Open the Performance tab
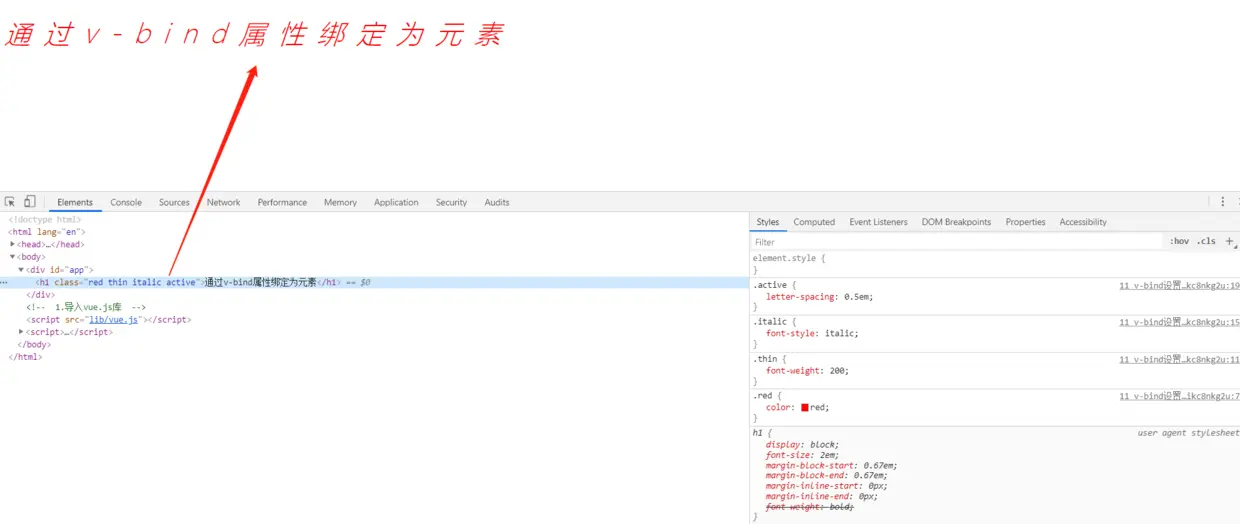The width and height of the screenshot is (1240, 524). pos(282,202)
